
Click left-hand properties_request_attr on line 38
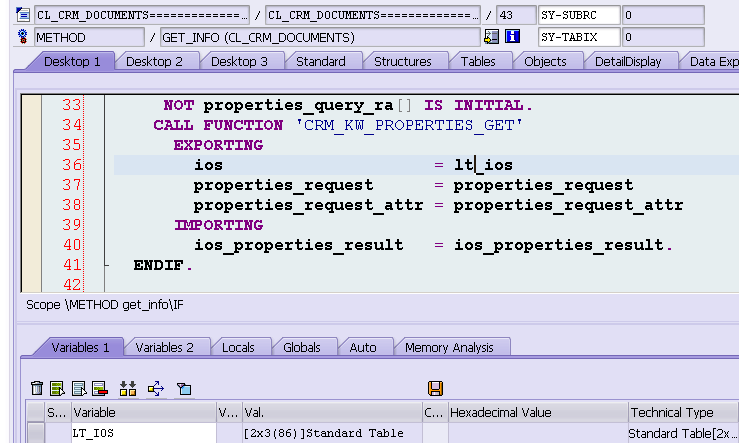(x=308, y=205)
